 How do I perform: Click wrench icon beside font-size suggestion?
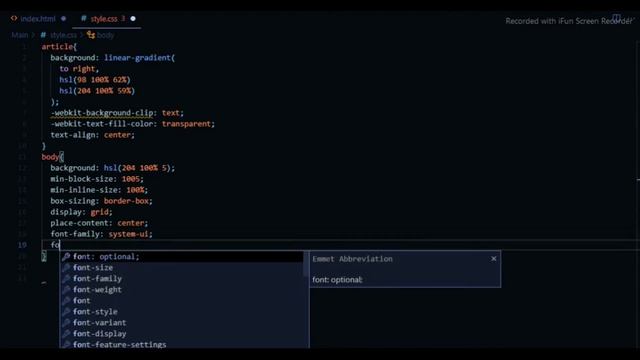click(x=66, y=268)
